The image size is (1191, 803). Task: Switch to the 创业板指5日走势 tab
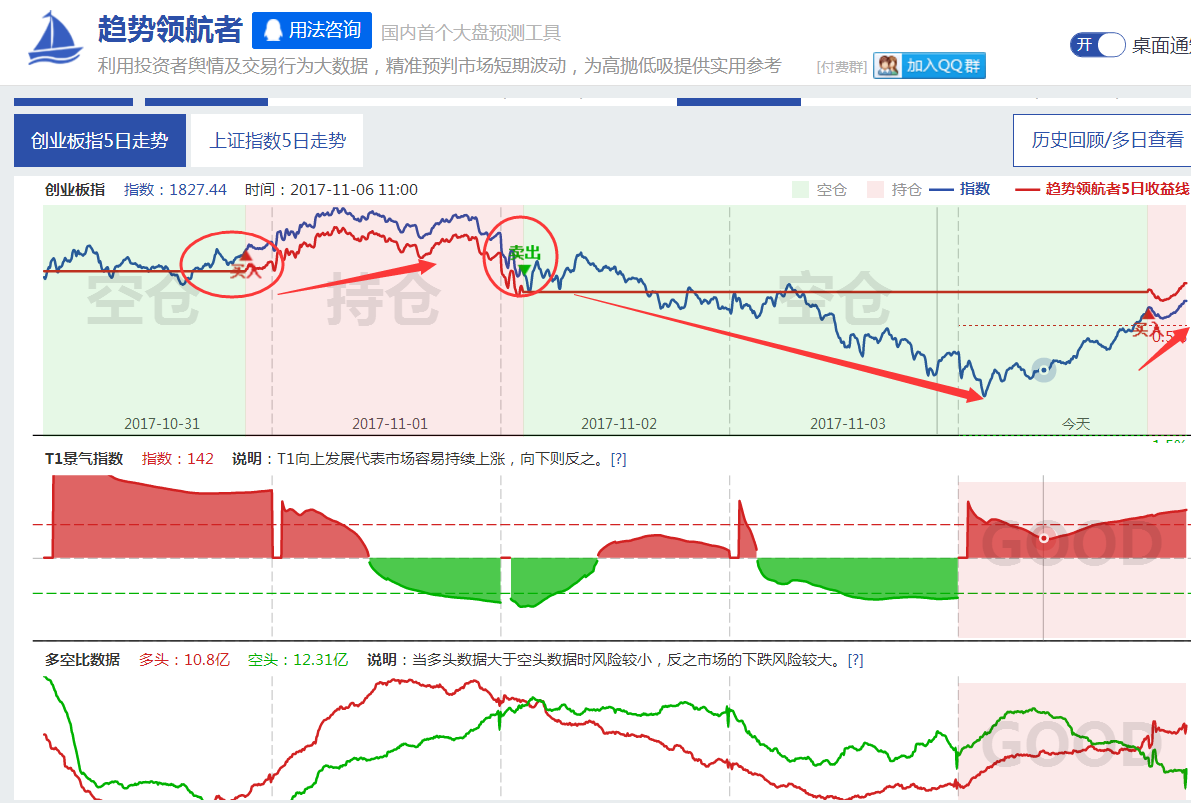pyautogui.click(x=100, y=141)
